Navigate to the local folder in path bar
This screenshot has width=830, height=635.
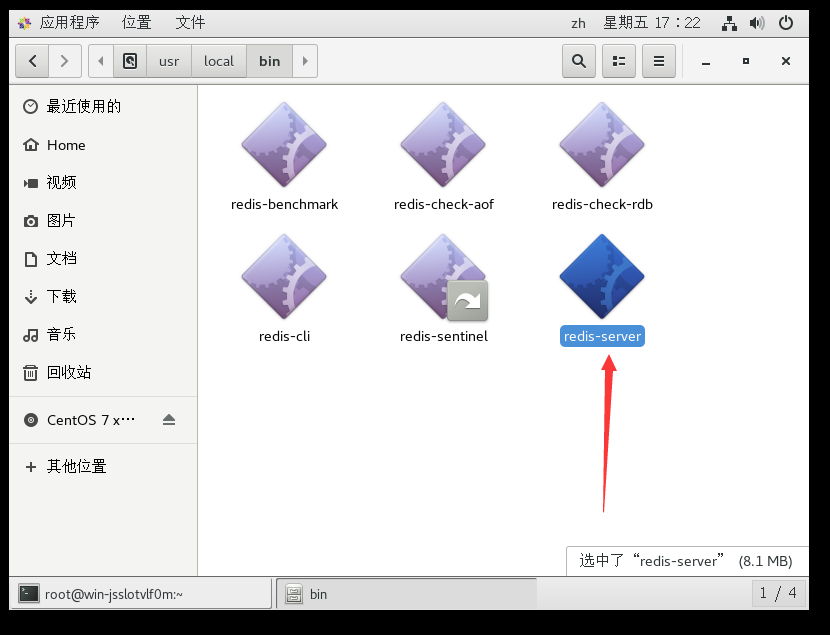pos(219,61)
